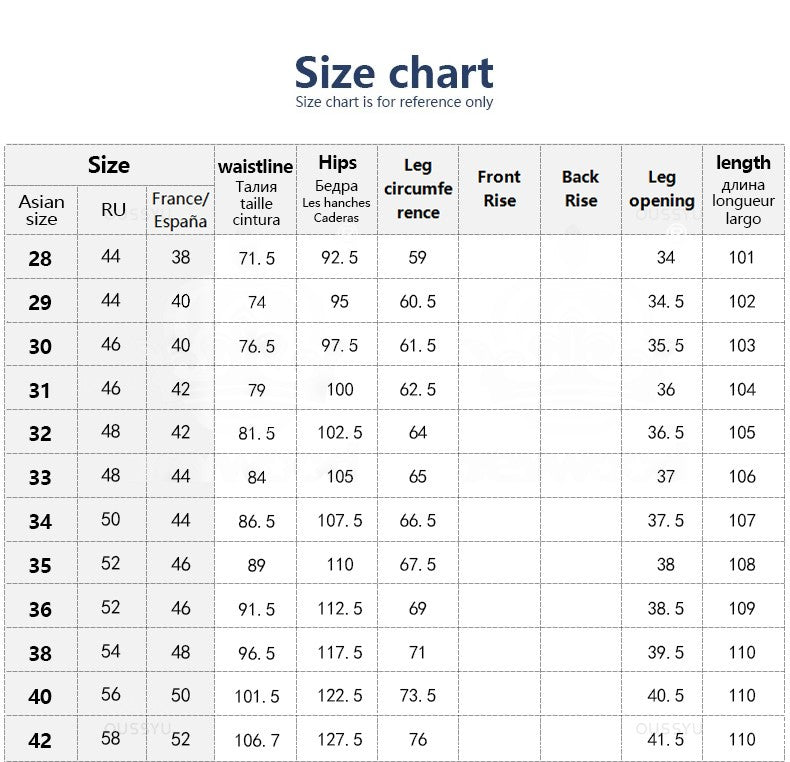The image size is (790, 762).
Task: Select Asian size 32 row label
Action: (x=40, y=433)
